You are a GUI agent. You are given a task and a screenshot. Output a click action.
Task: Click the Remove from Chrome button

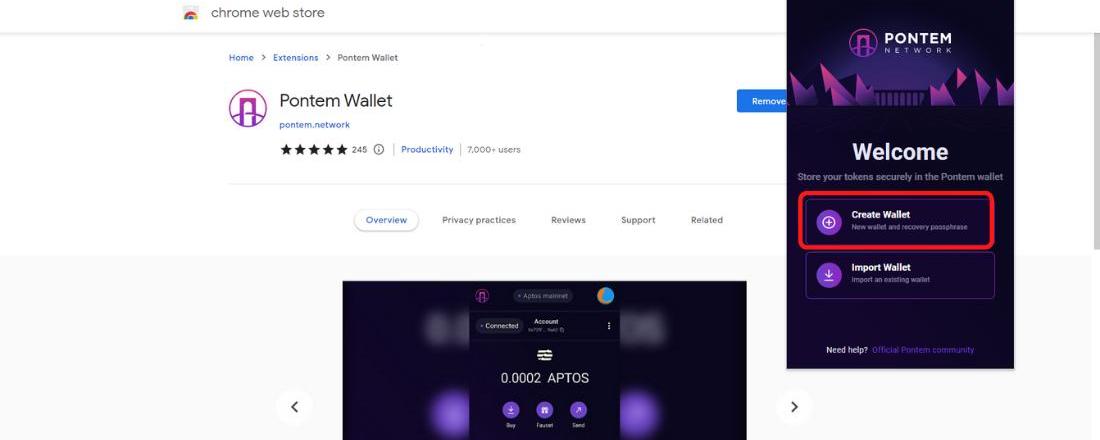762,101
